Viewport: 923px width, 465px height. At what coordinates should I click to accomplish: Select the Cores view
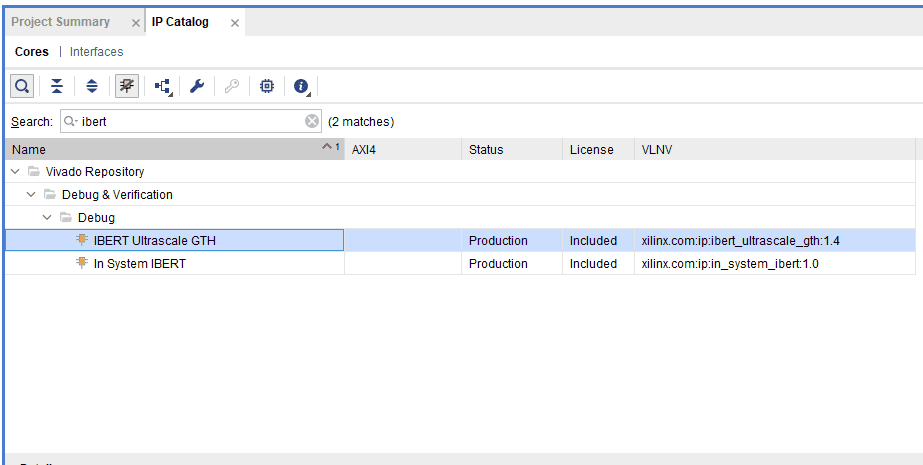(x=32, y=52)
